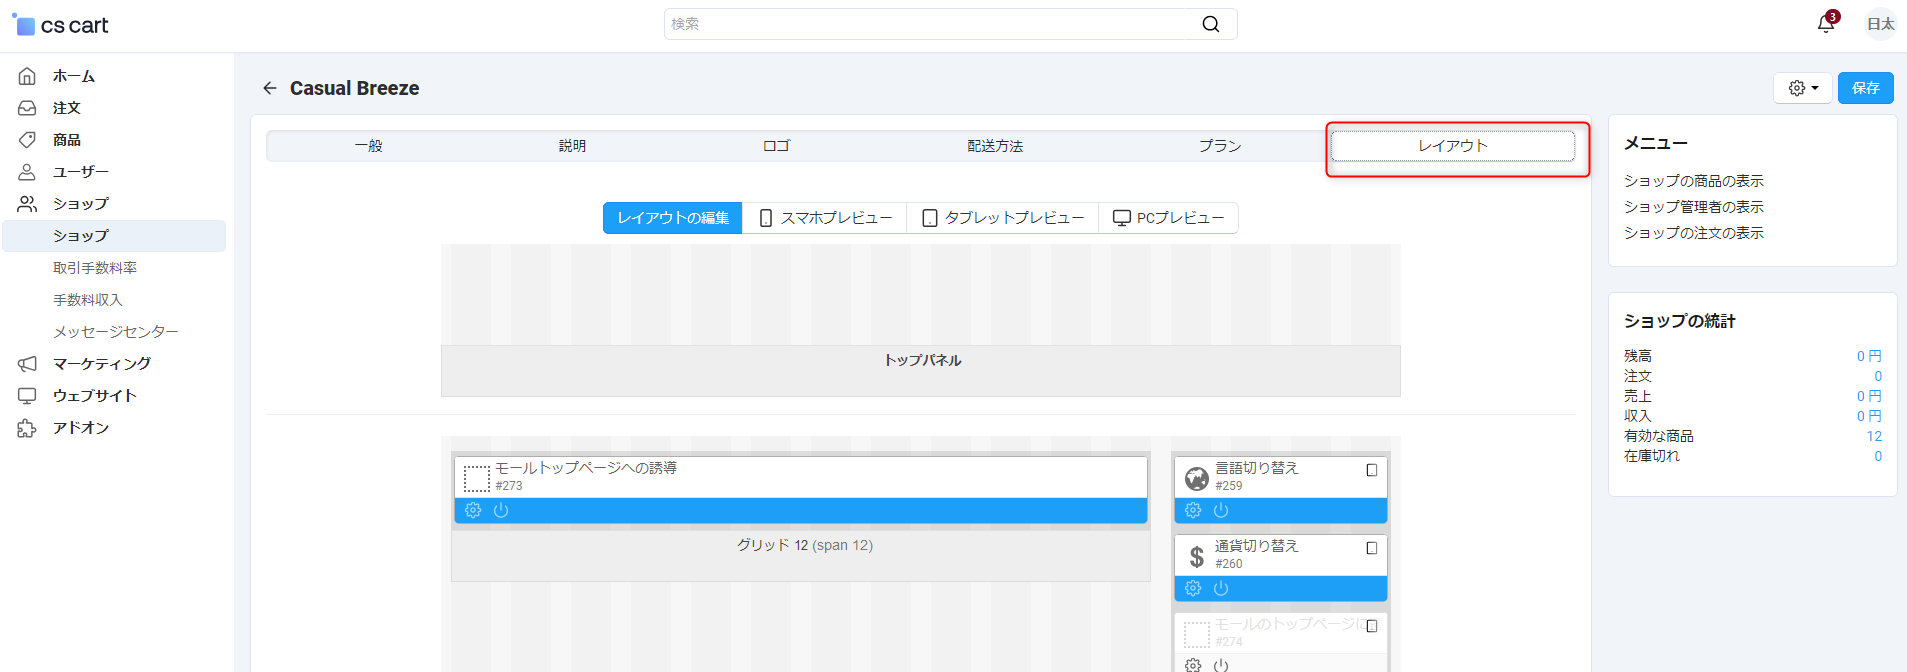This screenshot has height=672, width=1907.
Task: Click the notification bell icon
Action: pyautogui.click(x=1825, y=24)
